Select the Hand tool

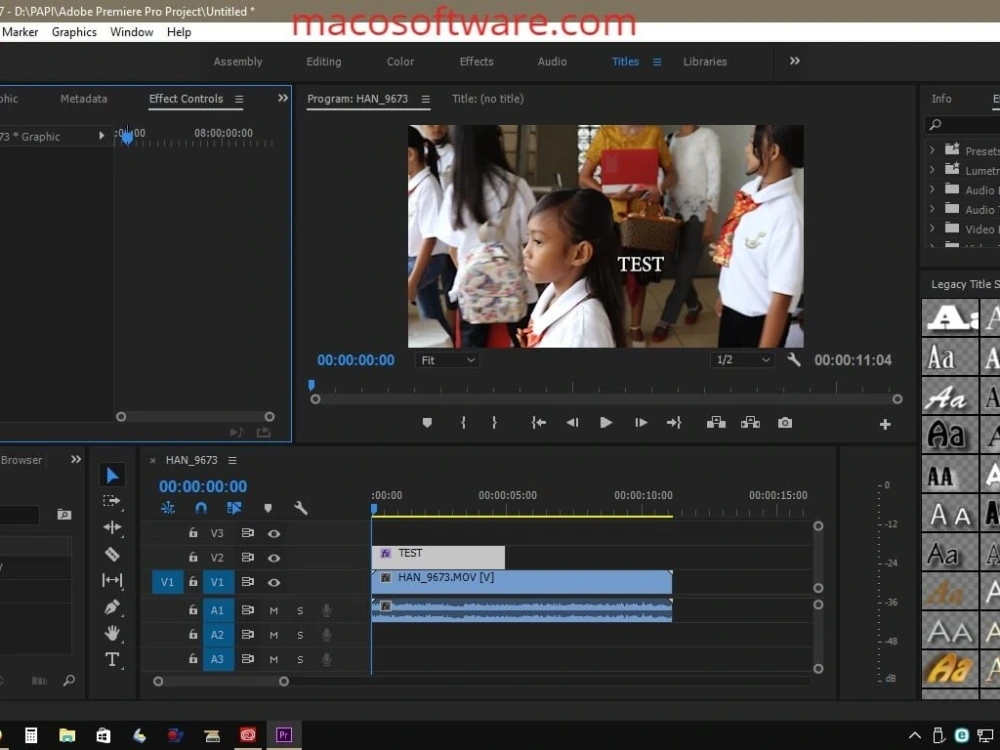112,633
